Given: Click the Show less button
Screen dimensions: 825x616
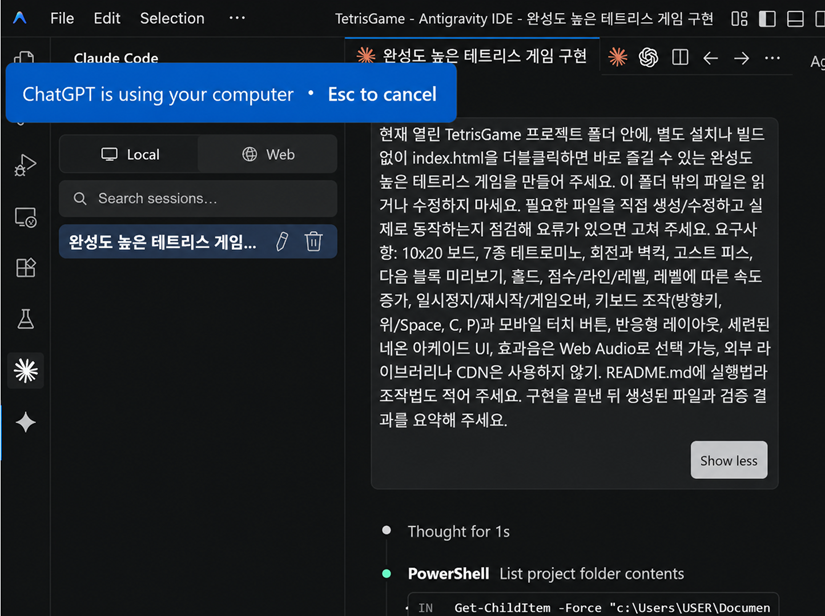Looking at the screenshot, I should (729, 460).
